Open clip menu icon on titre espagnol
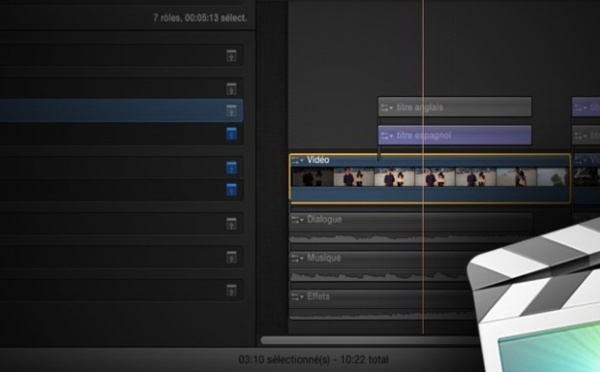This screenshot has height=372, width=600. [386, 136]
